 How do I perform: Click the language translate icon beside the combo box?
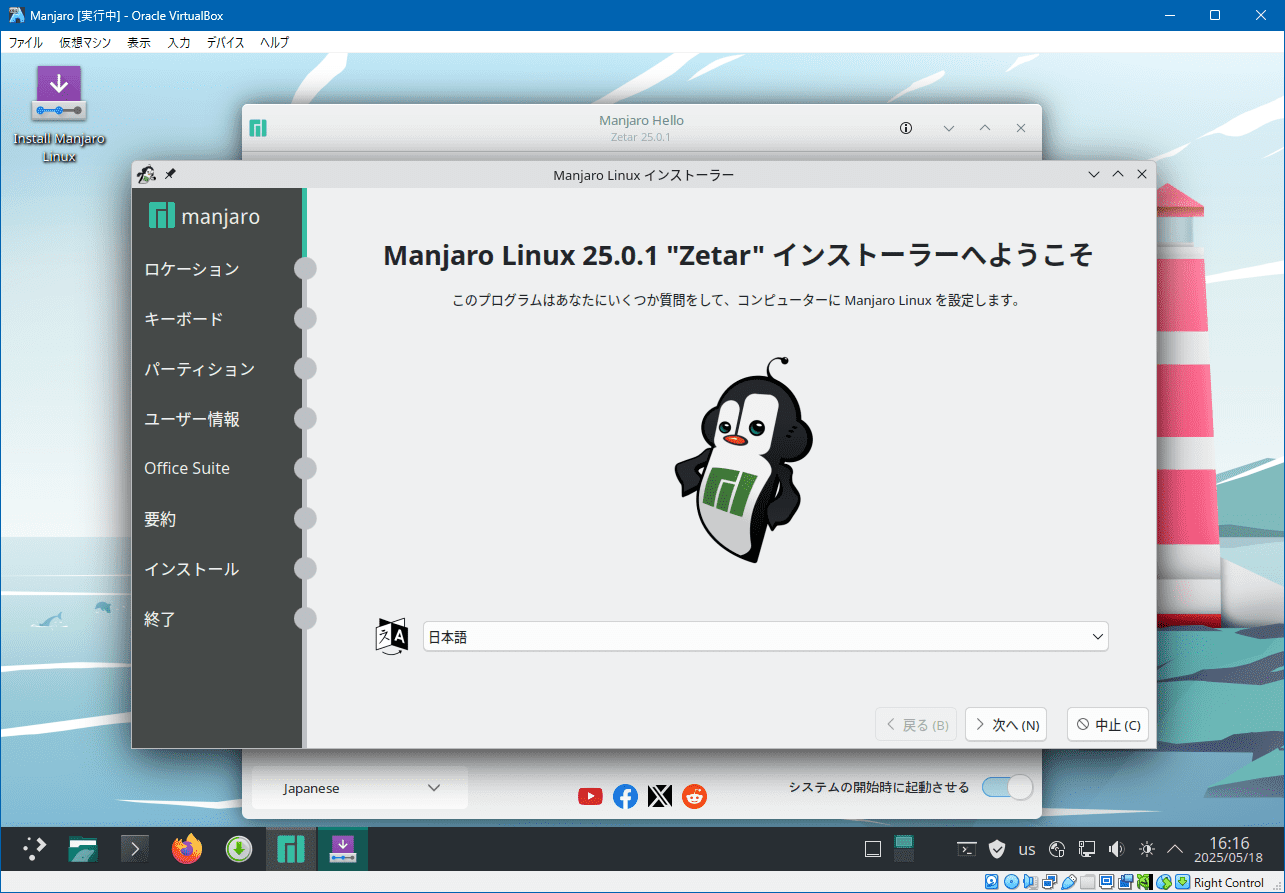point(392,636)
